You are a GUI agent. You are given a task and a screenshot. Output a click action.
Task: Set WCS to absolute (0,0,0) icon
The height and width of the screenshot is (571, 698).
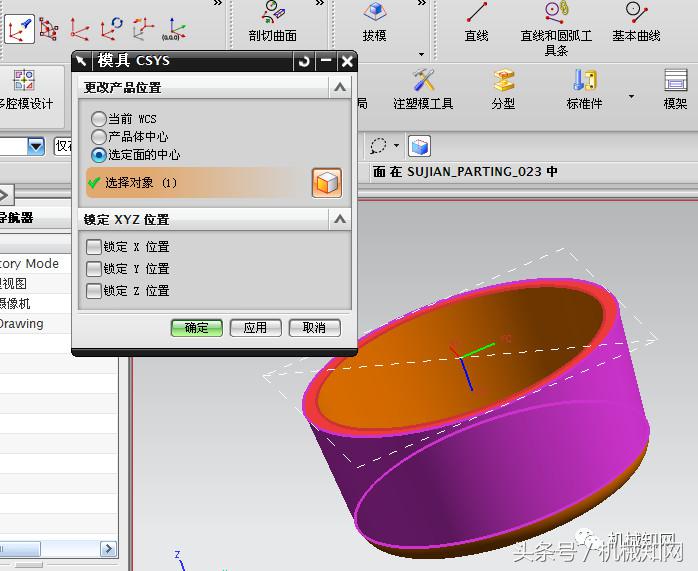(174, 29)
